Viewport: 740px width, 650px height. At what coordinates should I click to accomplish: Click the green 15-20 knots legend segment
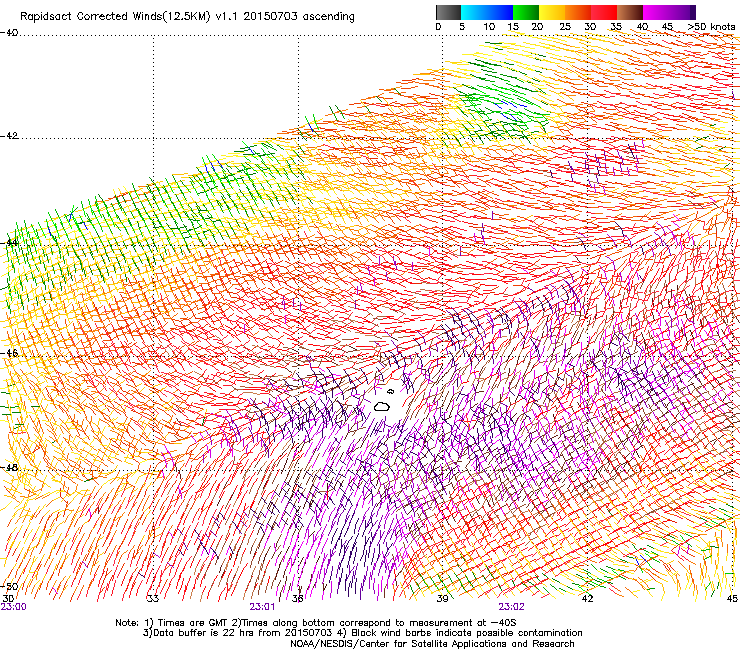(526, 12)
